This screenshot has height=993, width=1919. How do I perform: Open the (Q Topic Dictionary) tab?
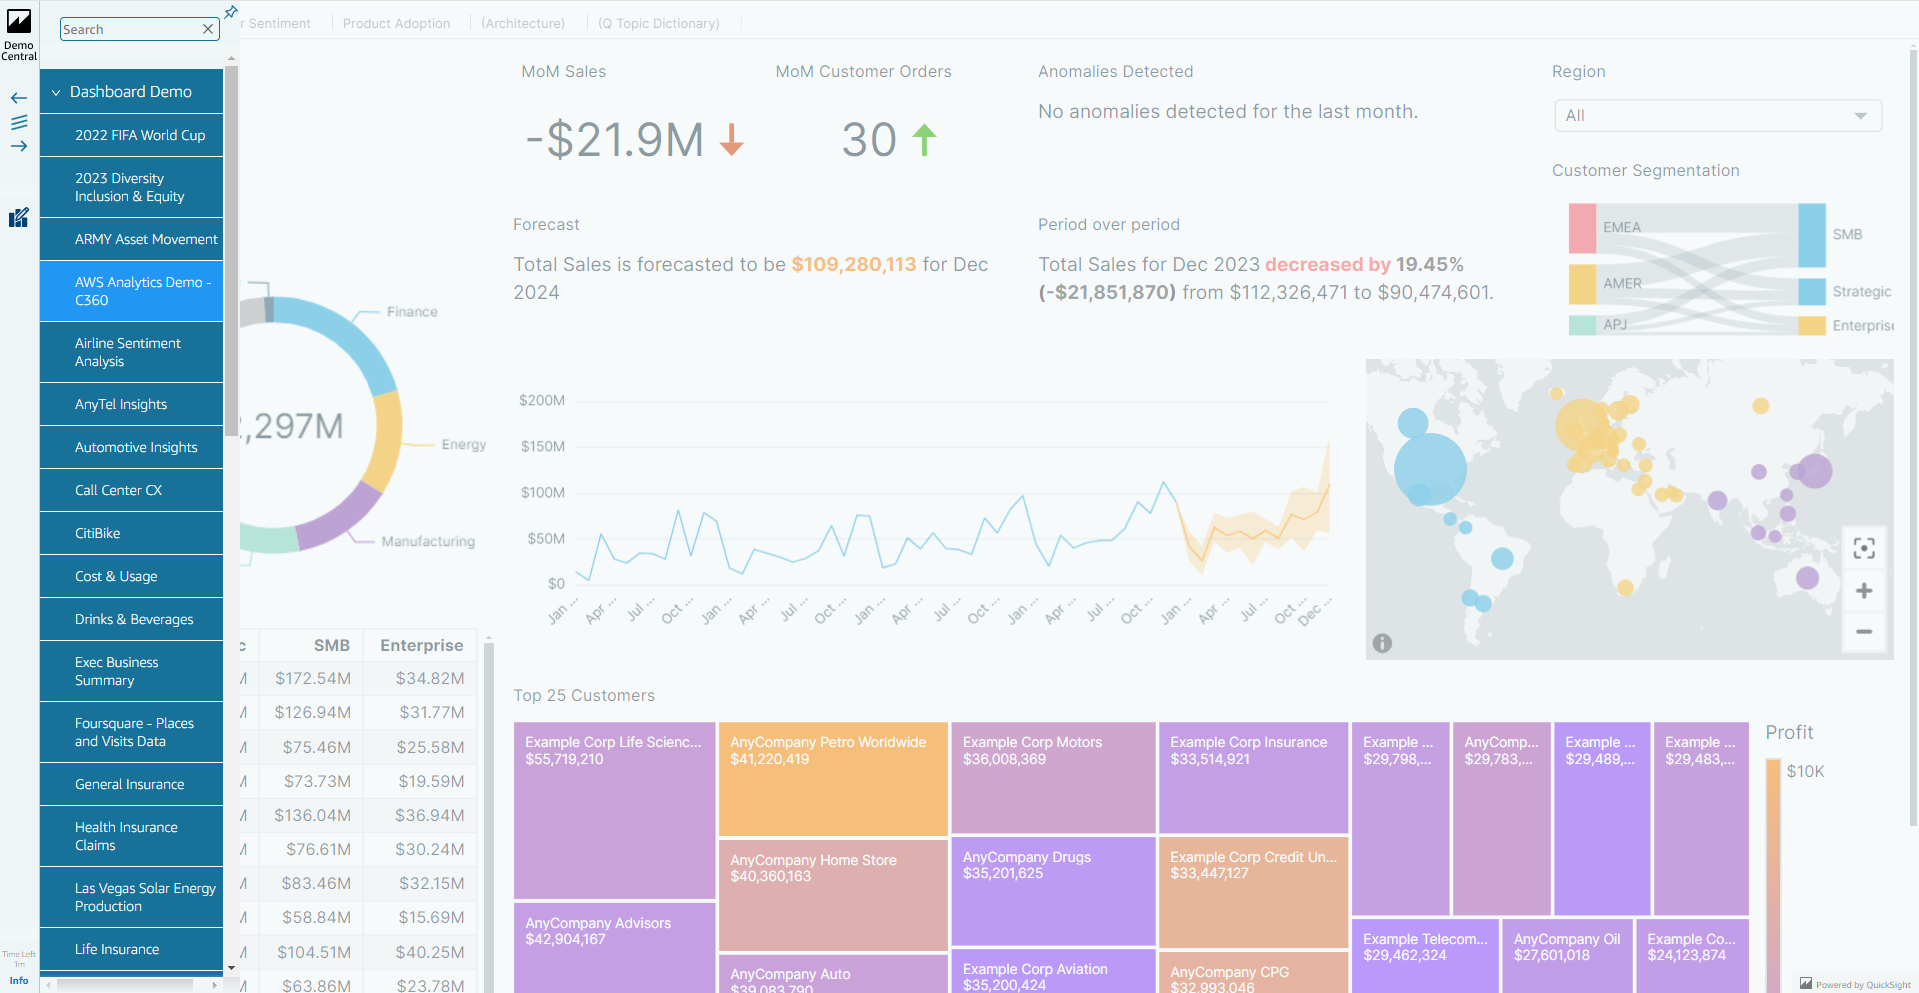click(658, 23)
